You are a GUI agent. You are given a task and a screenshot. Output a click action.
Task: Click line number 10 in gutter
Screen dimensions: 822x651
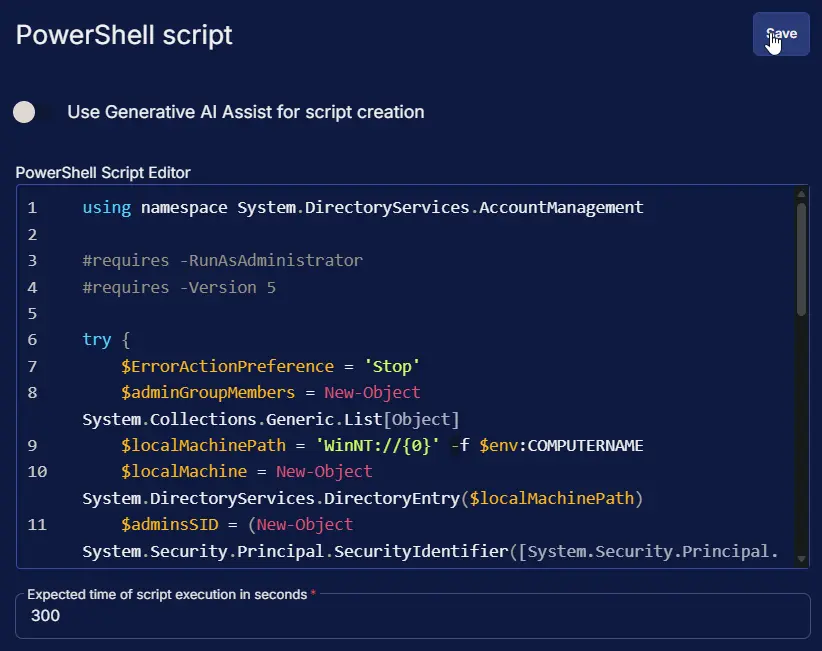coord(36,471)
